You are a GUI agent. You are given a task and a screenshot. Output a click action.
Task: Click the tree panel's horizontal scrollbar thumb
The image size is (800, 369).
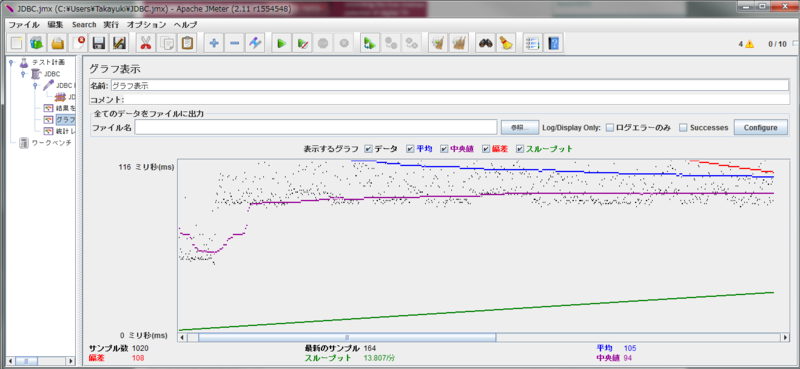tap(26, 361)
